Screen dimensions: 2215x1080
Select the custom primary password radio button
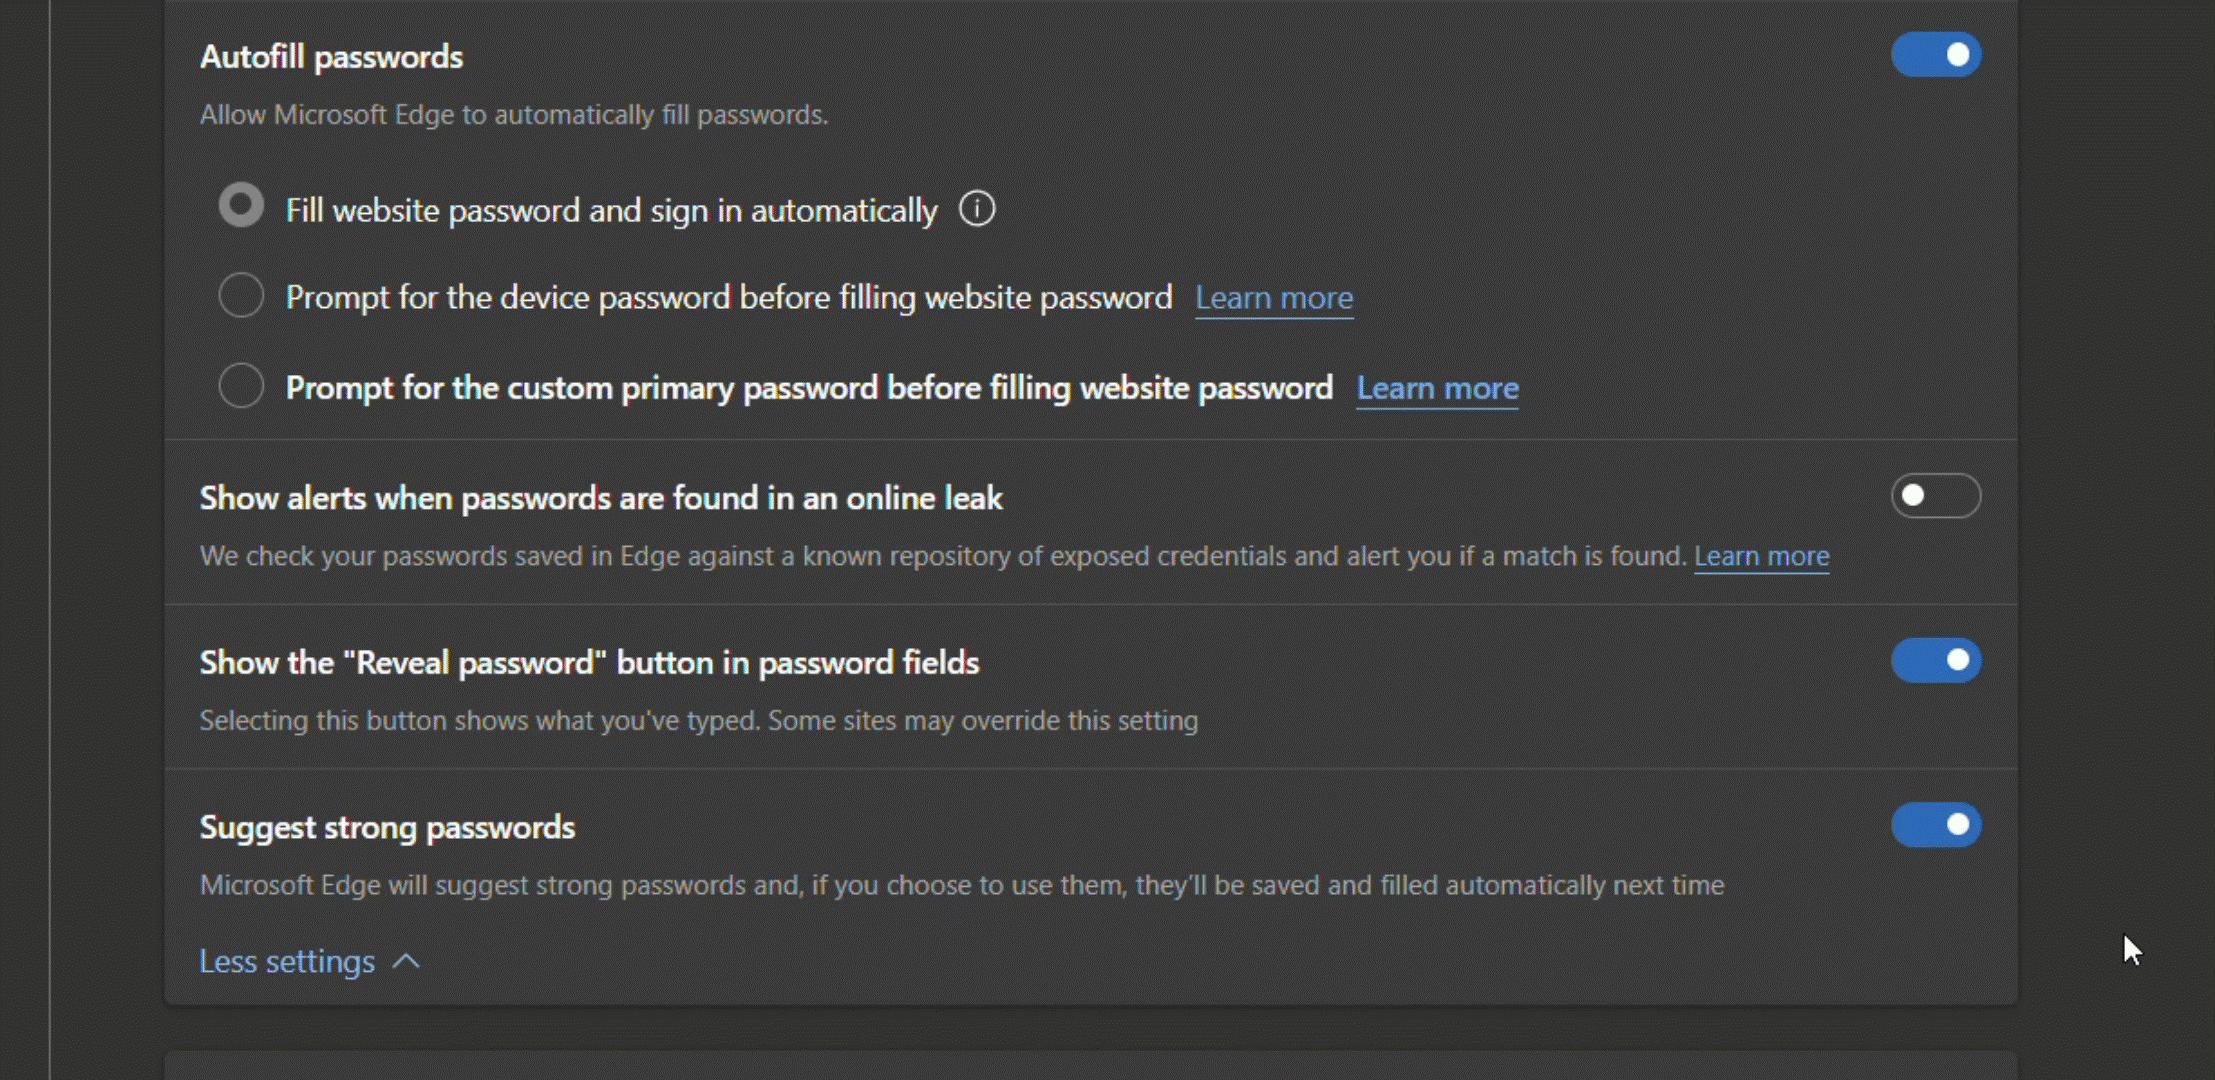[241, 386]
